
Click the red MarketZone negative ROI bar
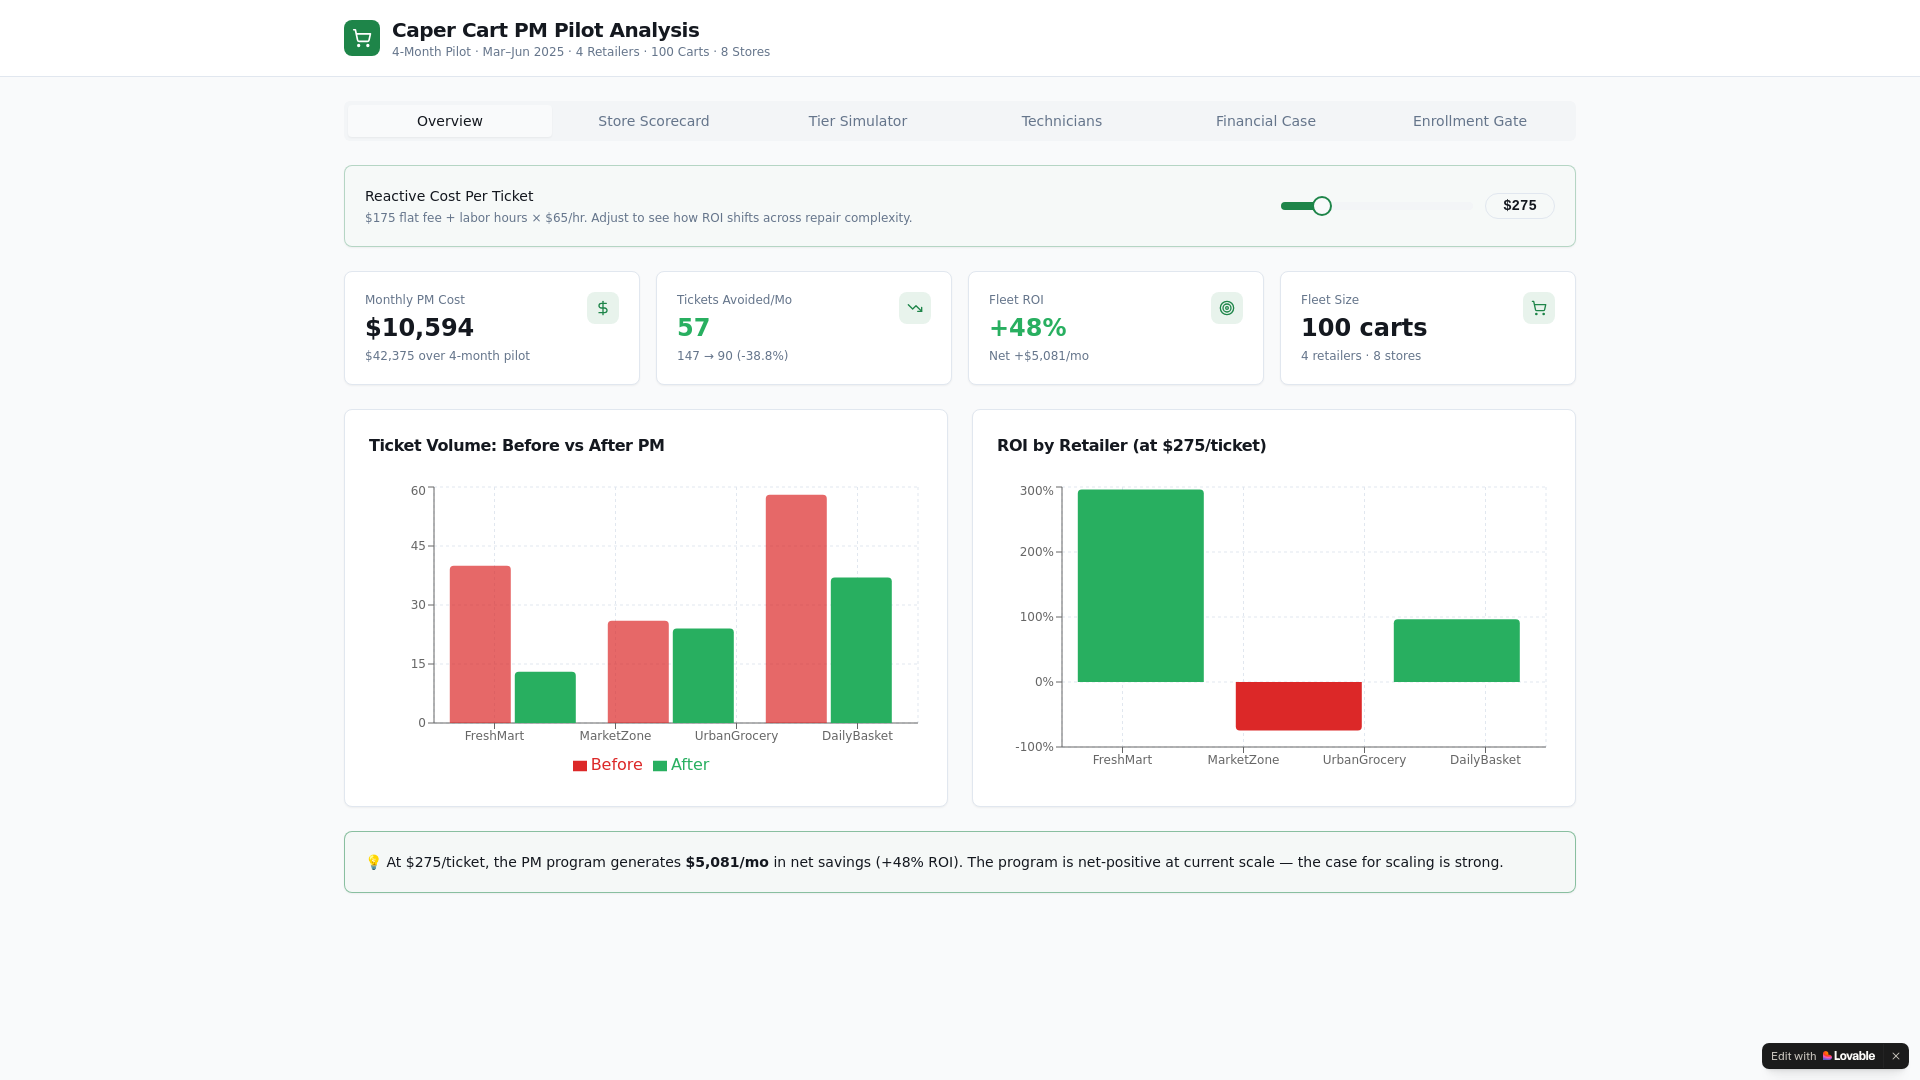point(1298,706)
